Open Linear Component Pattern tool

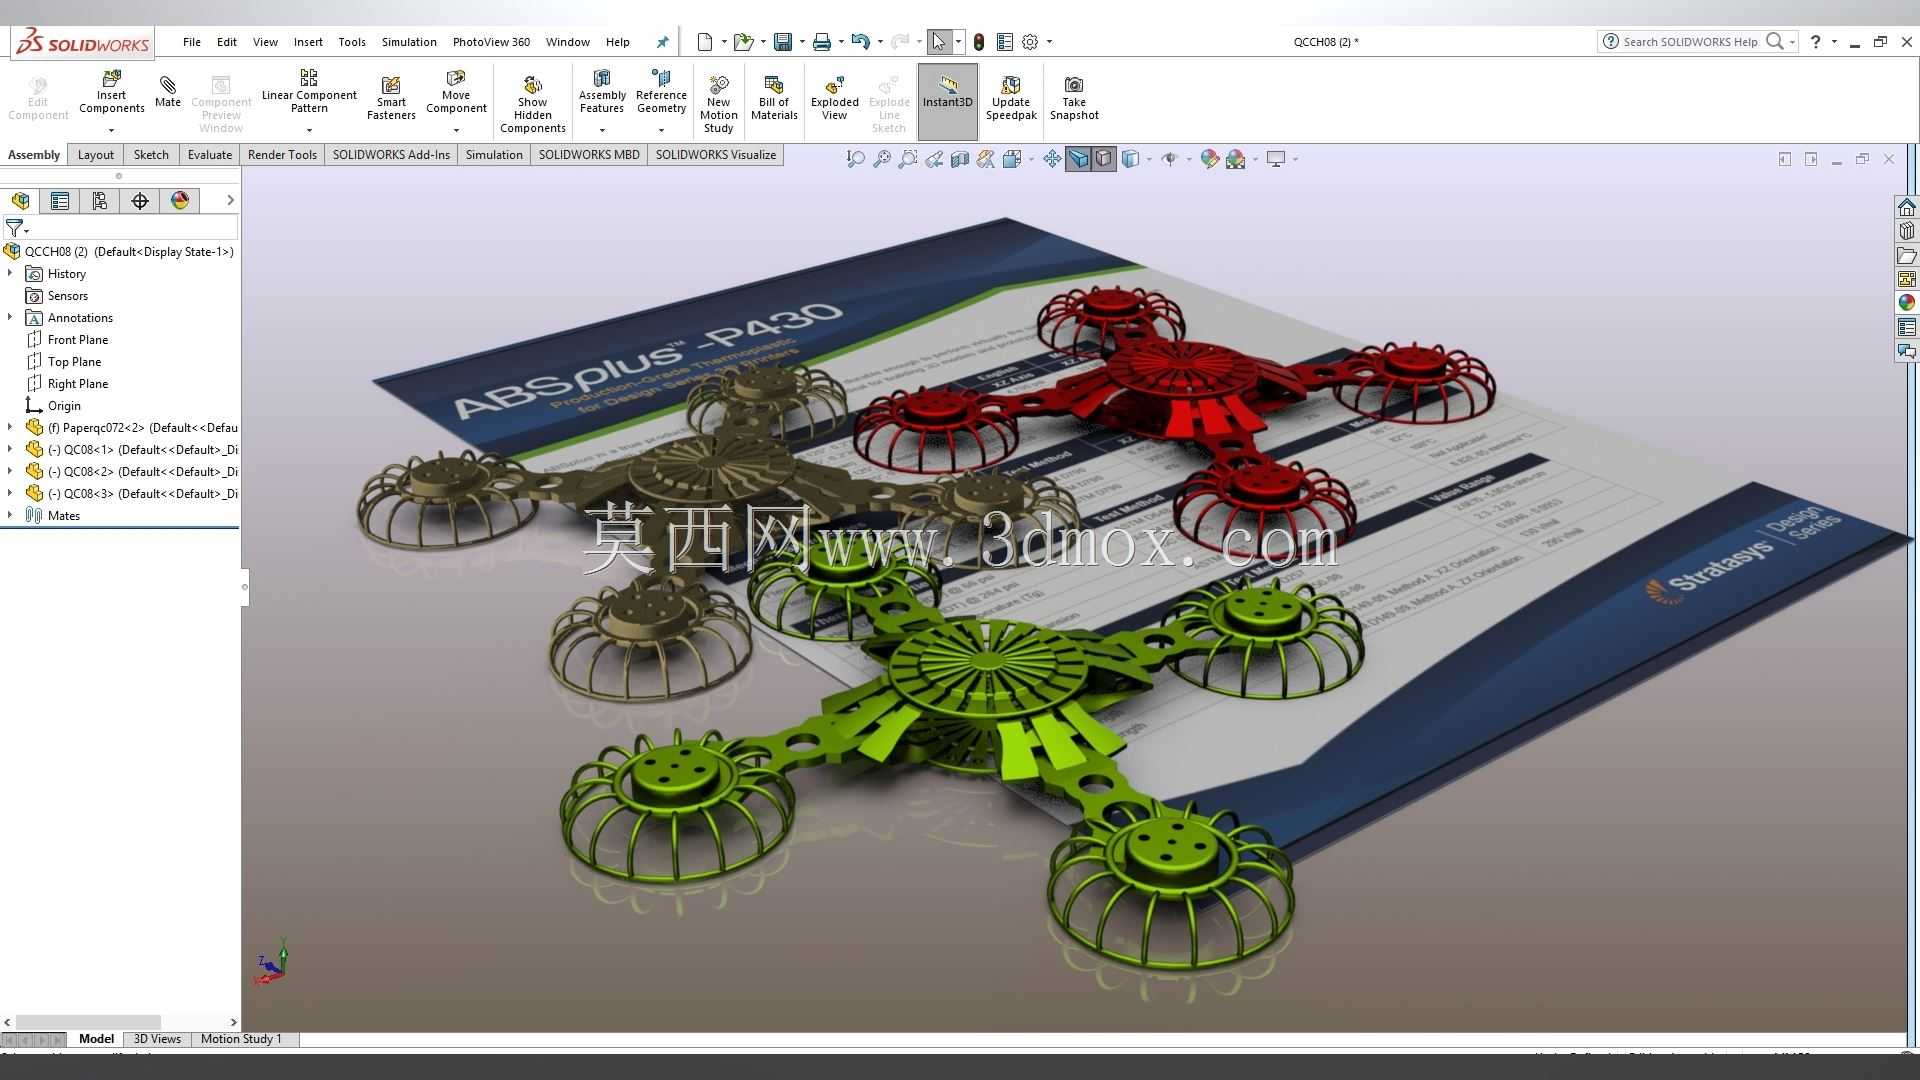coord(309,92)
